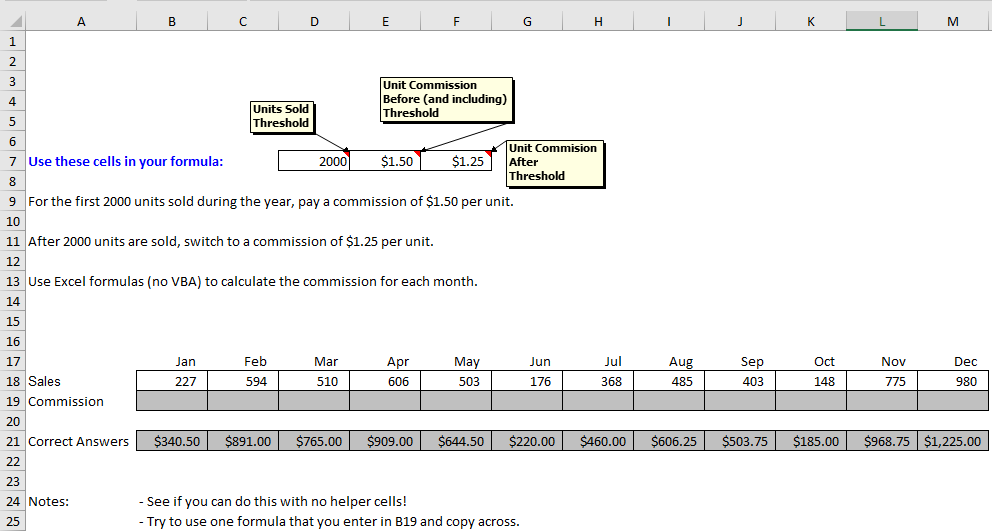The image size is (992, 531).
Task: Select row 19 header
Action: coord(13,401)
